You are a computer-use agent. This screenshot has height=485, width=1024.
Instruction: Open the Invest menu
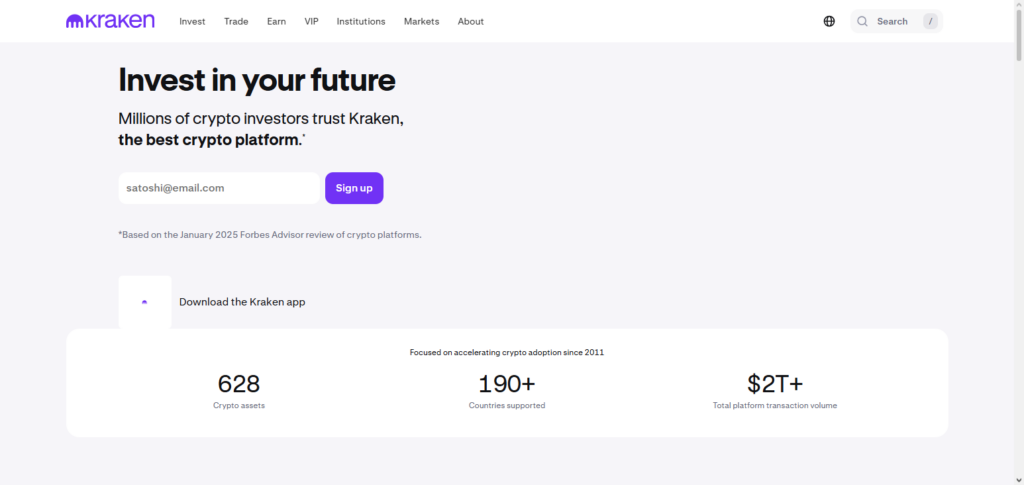(x=192, y=21)
